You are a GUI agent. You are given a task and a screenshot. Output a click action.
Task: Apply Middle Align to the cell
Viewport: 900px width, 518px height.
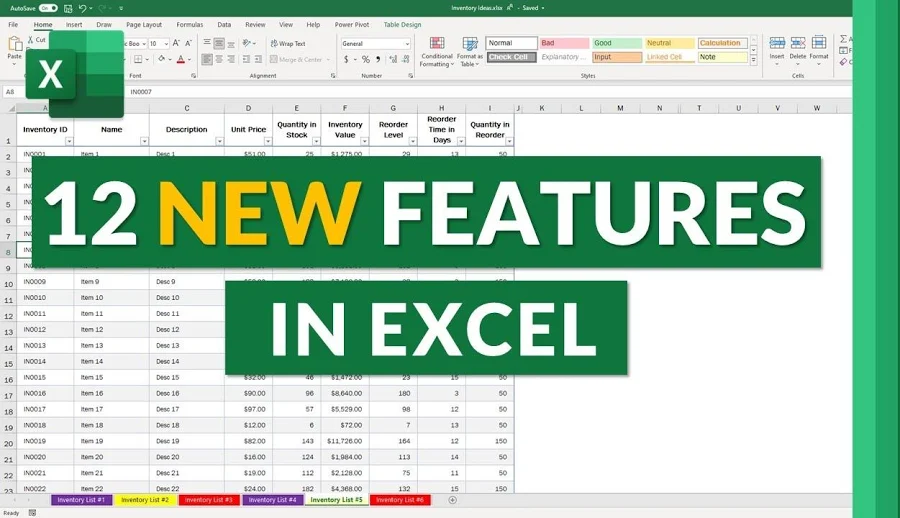click(x=219, y=43)
